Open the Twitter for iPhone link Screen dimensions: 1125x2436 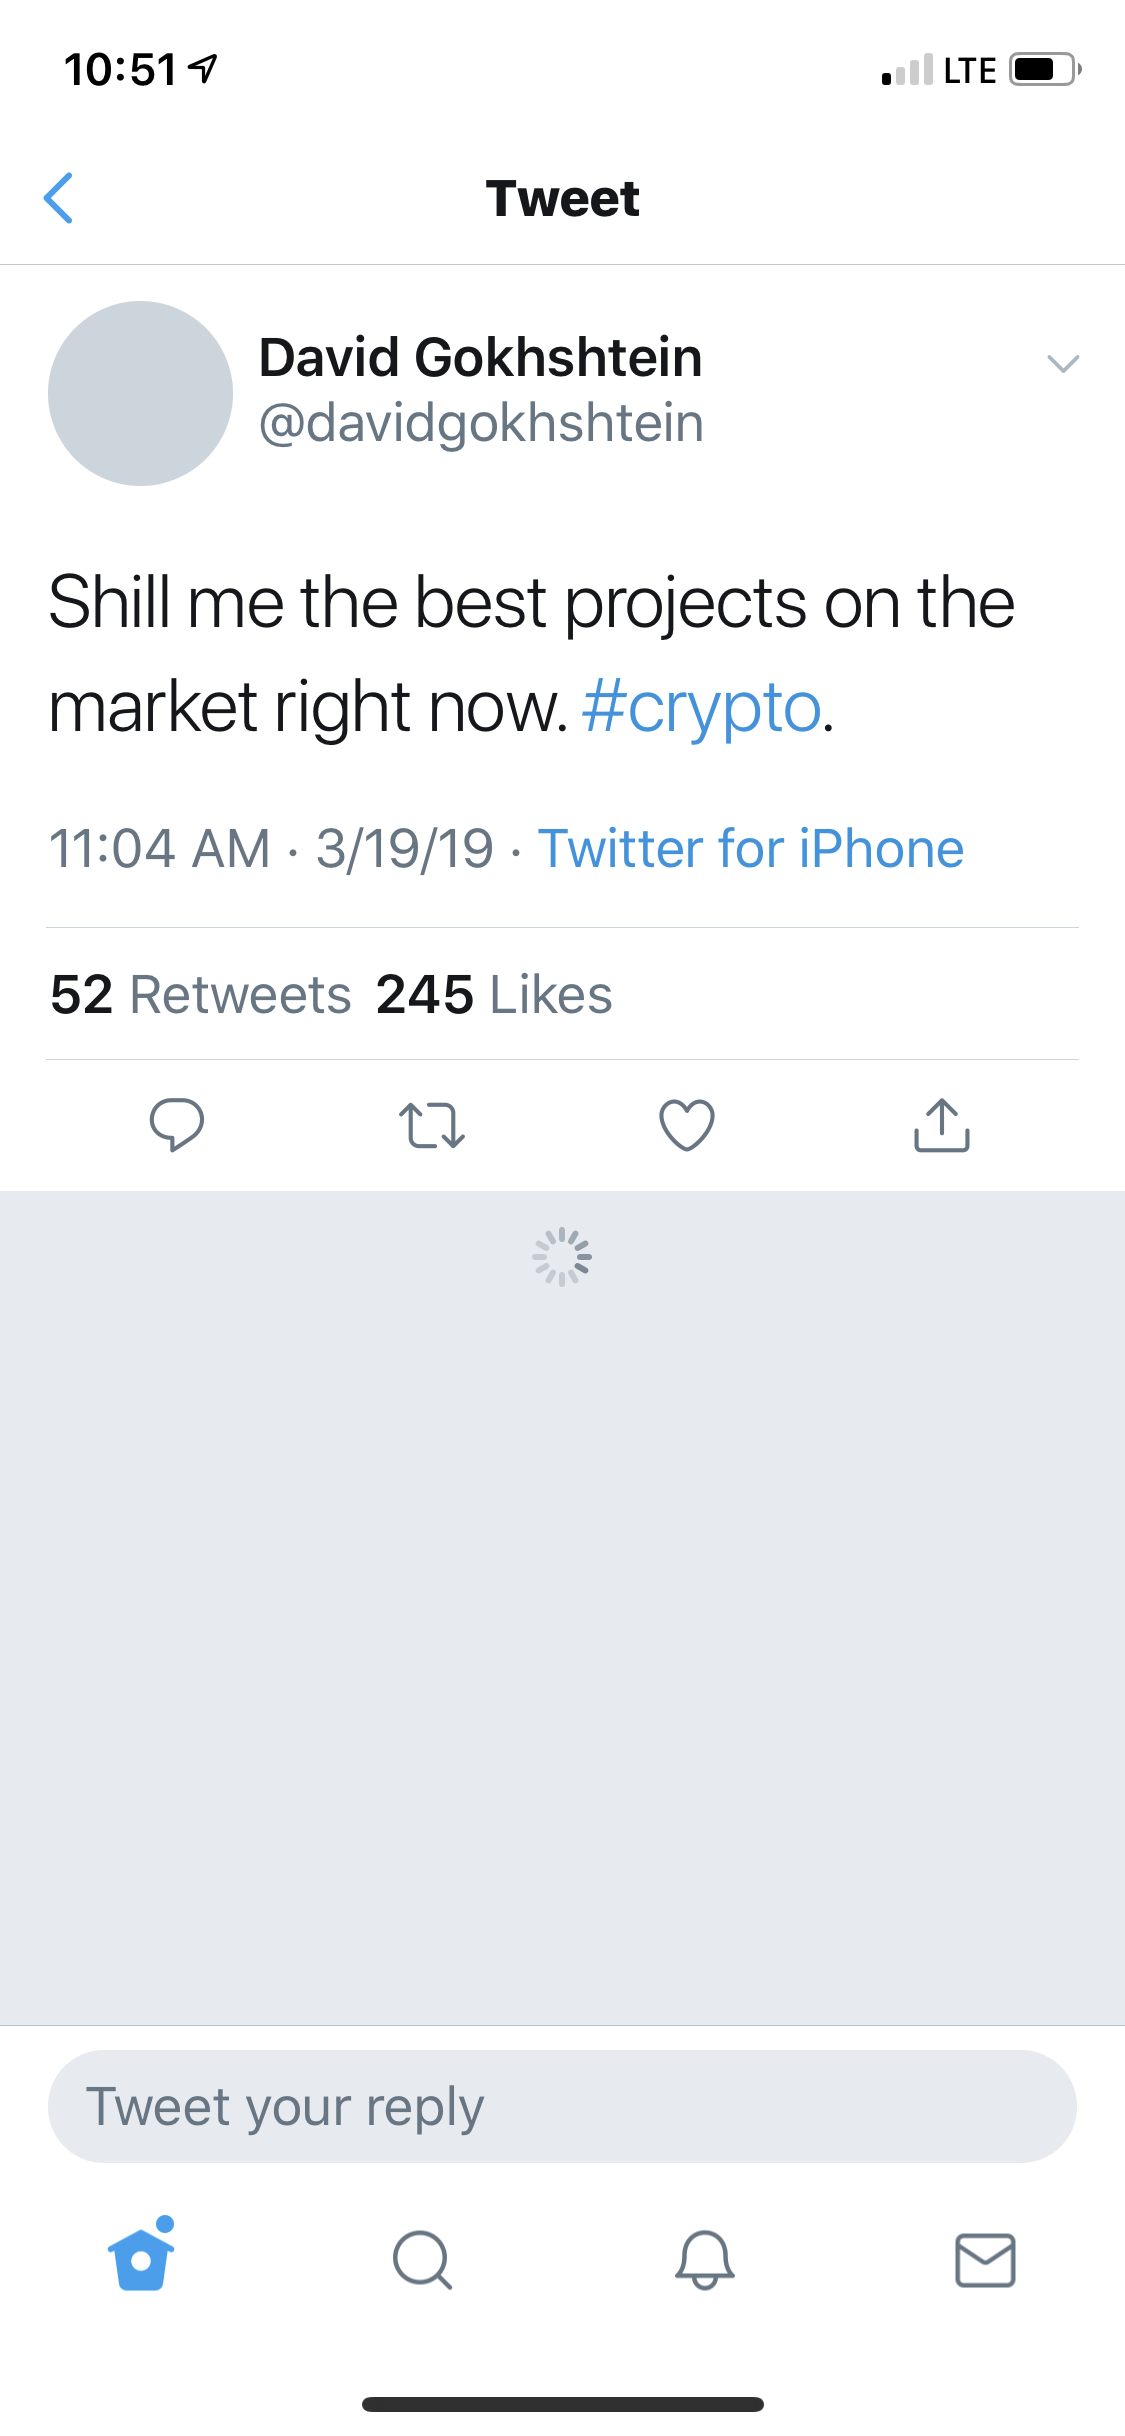(750, 849)
